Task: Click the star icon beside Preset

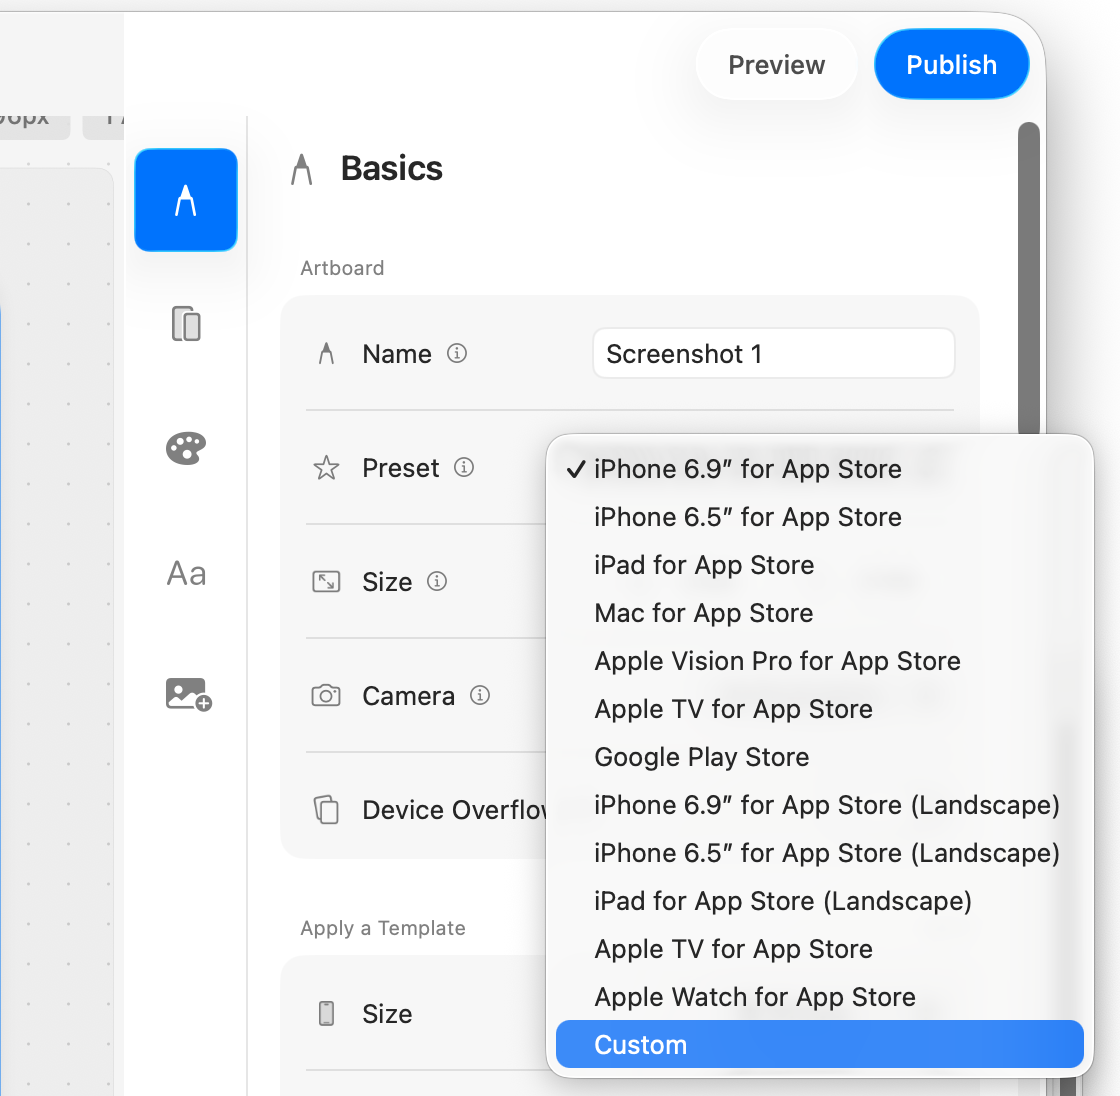Action: point(326,468)
